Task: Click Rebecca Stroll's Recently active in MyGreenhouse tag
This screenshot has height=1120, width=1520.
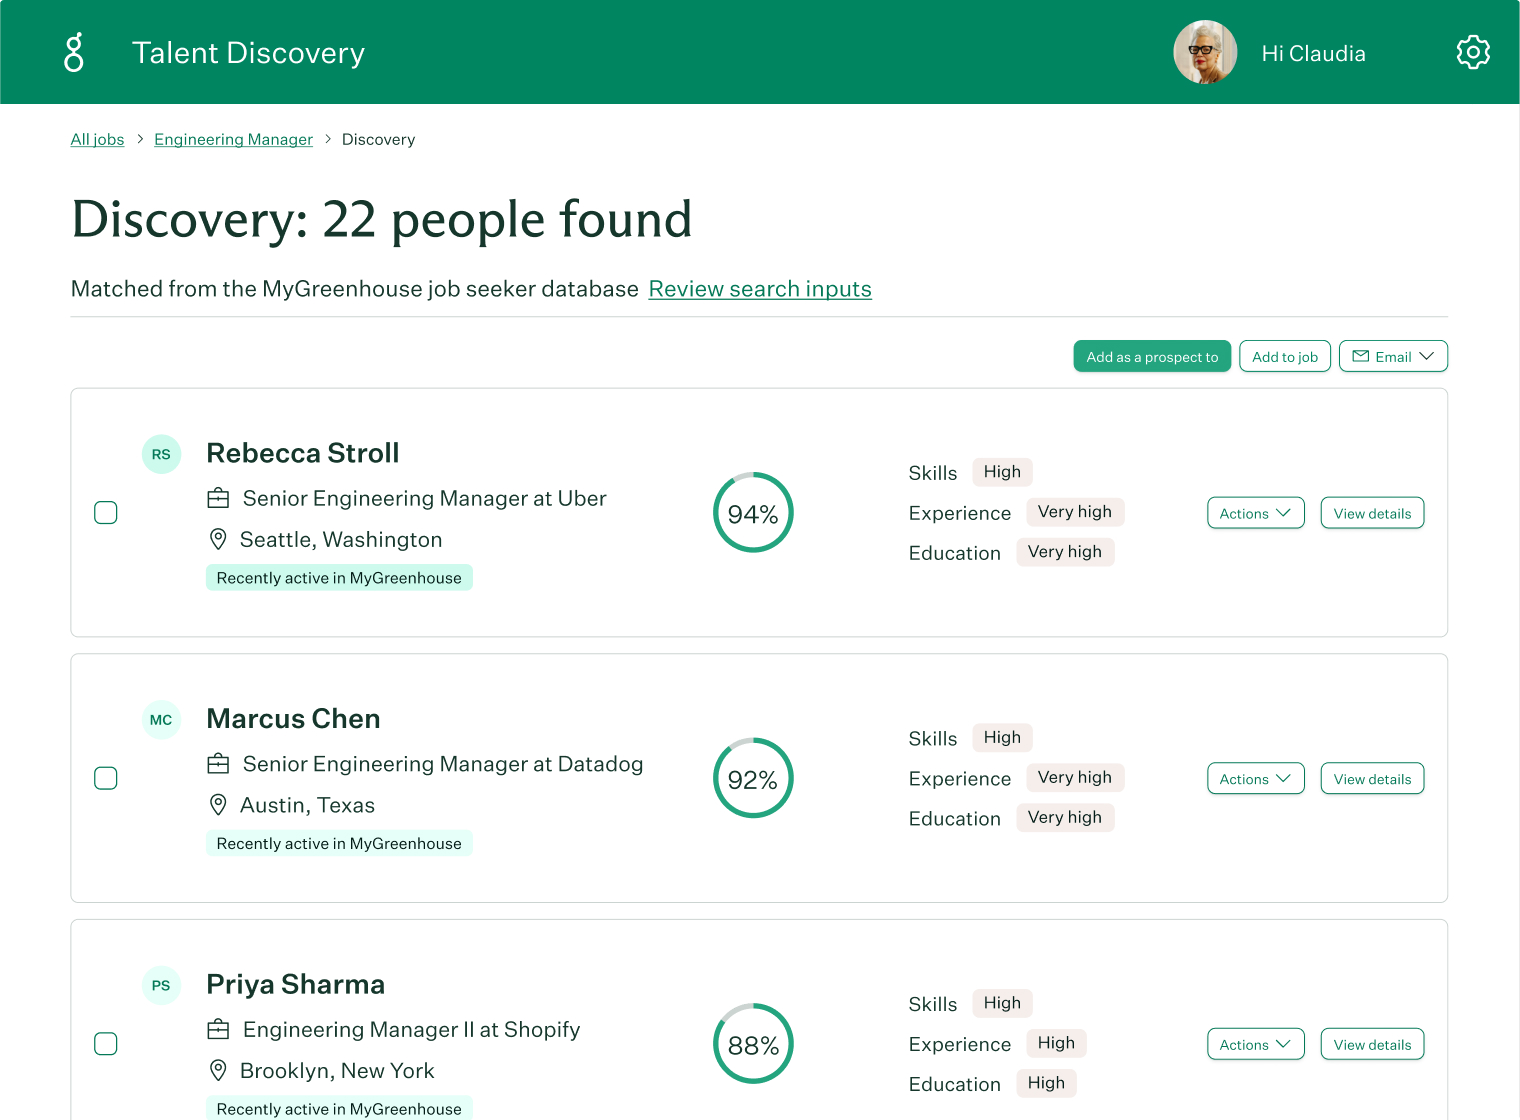Action: pyautogui.click(x=339, y=578)
